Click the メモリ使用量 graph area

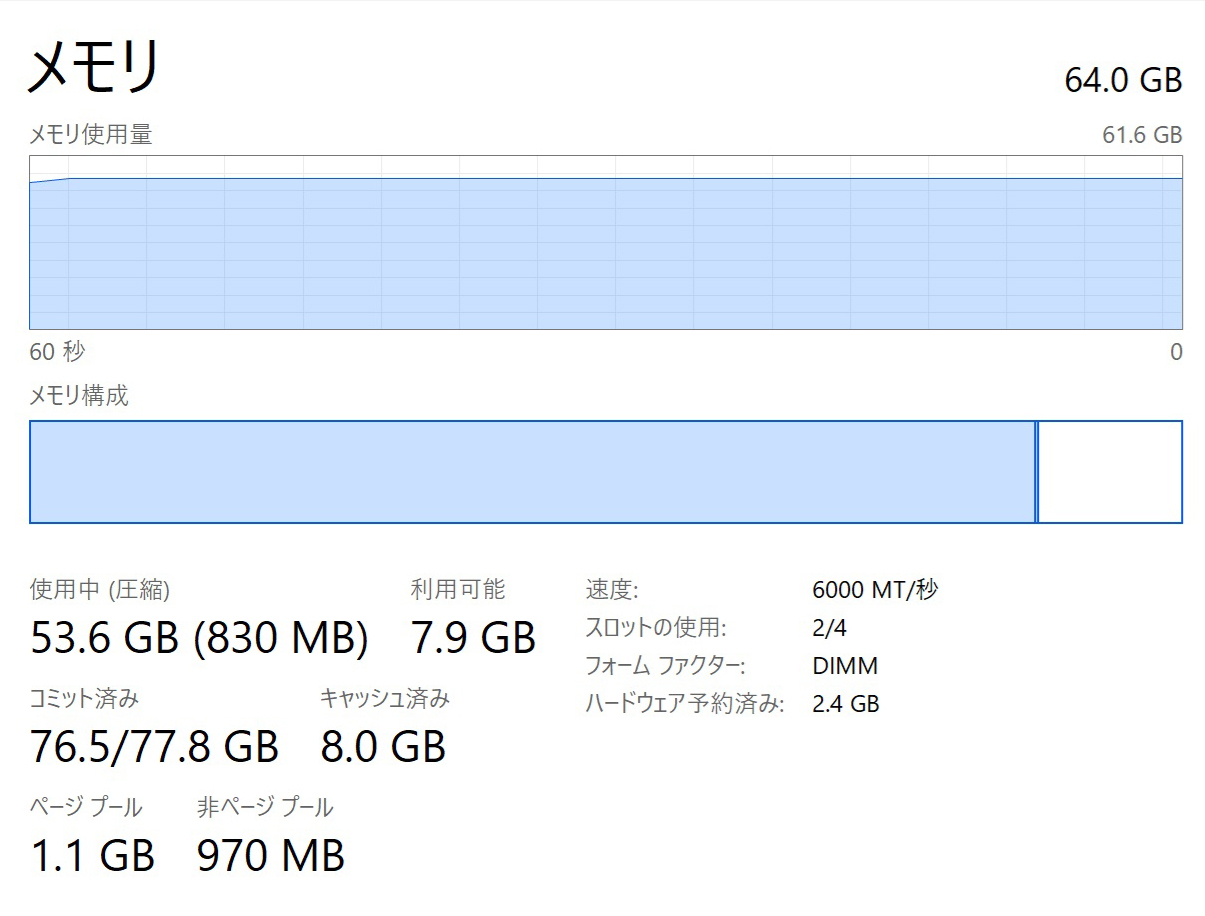point(606,243)
